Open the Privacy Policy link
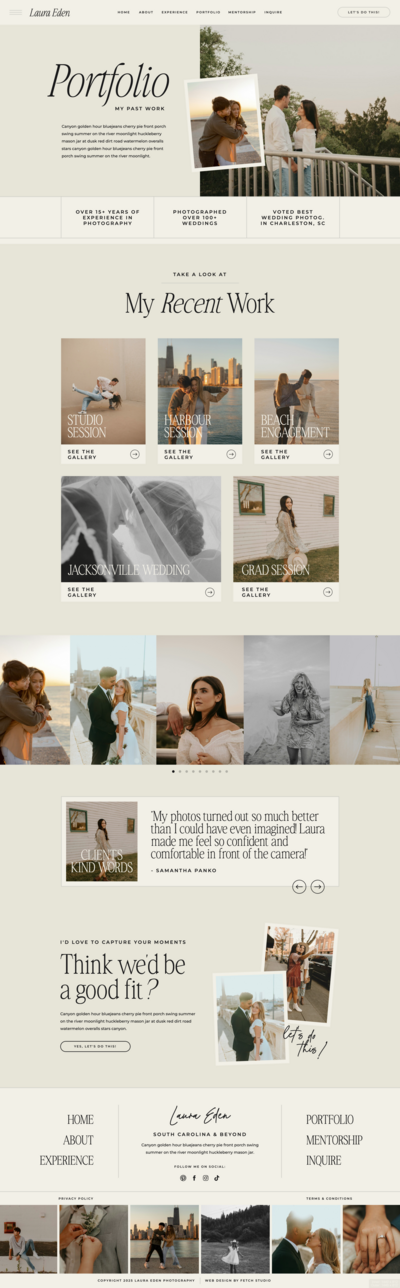 point(76,1198)
